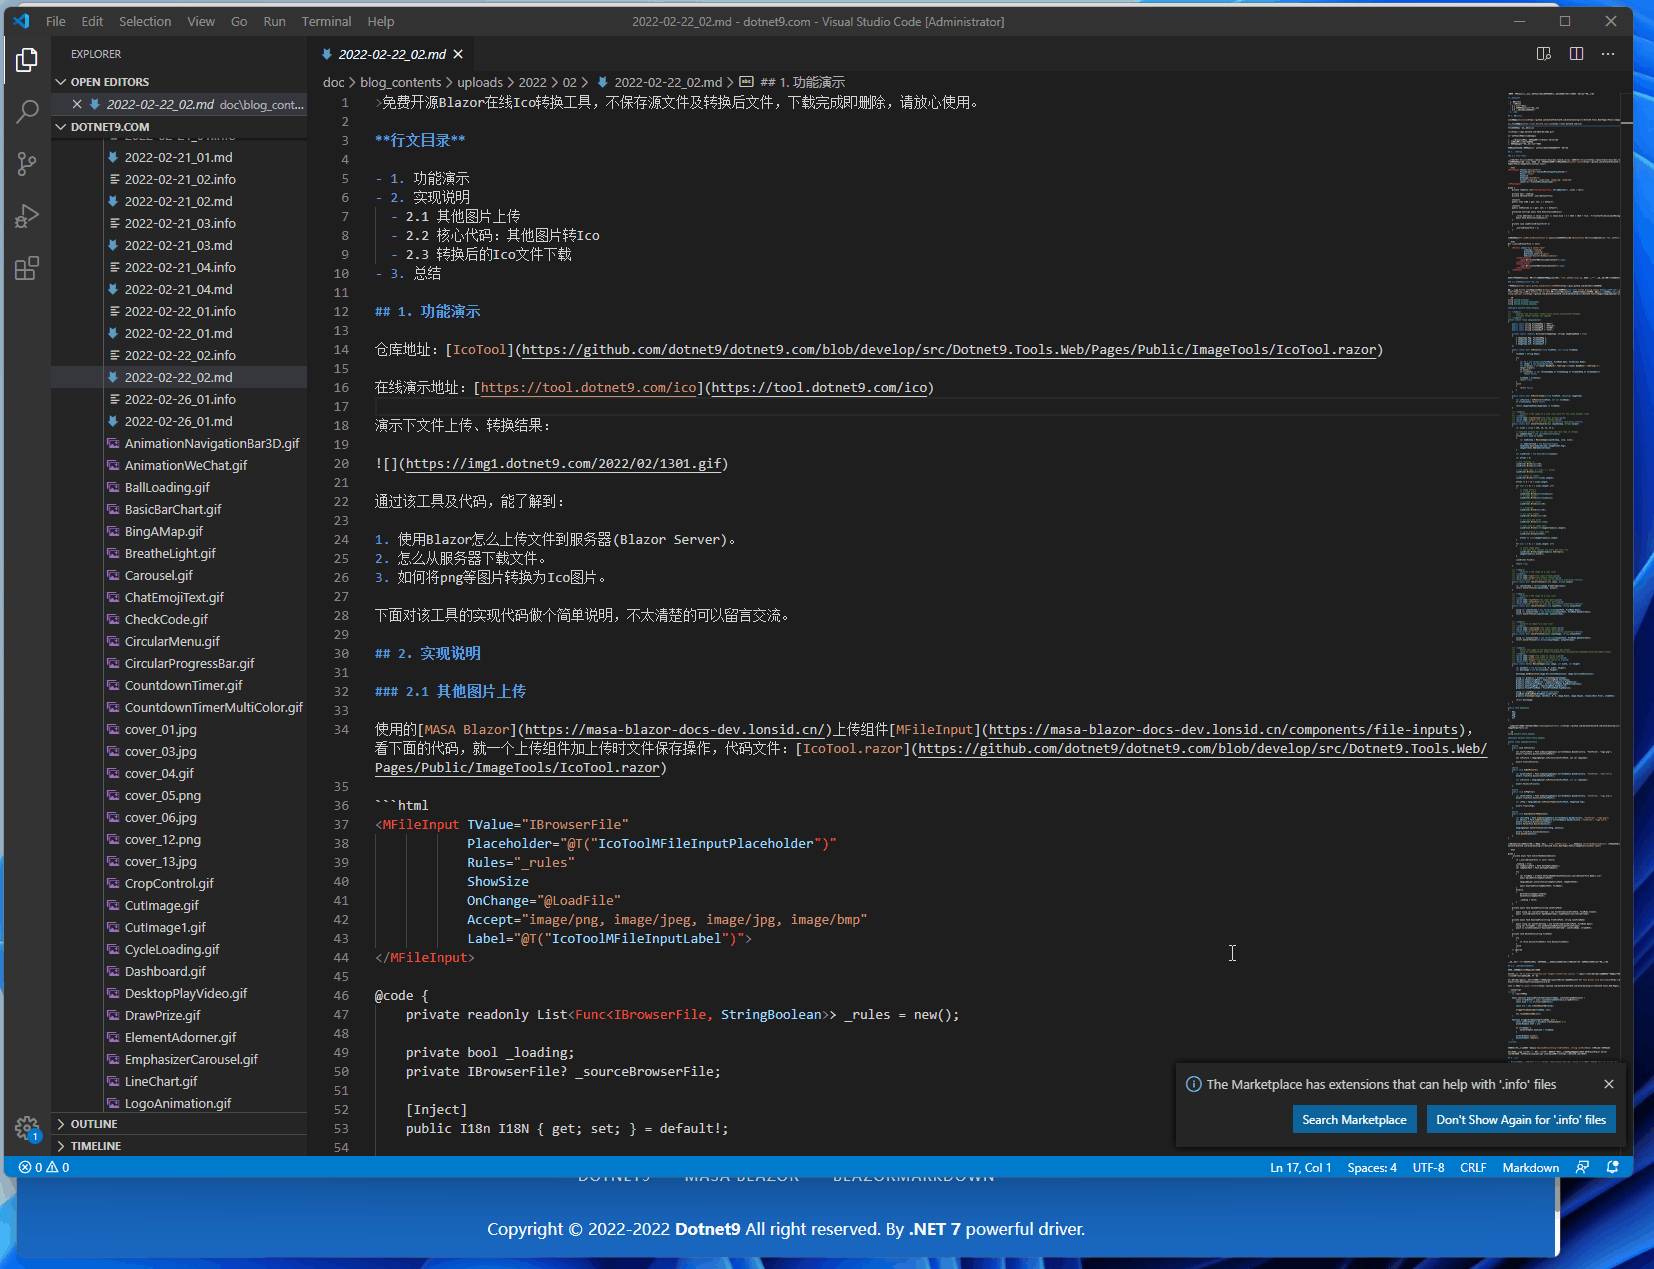The width and height of the screenshot is (1654, 1269).
Task: Open the Explorer view in the activity bar
Action: point(27,60)
